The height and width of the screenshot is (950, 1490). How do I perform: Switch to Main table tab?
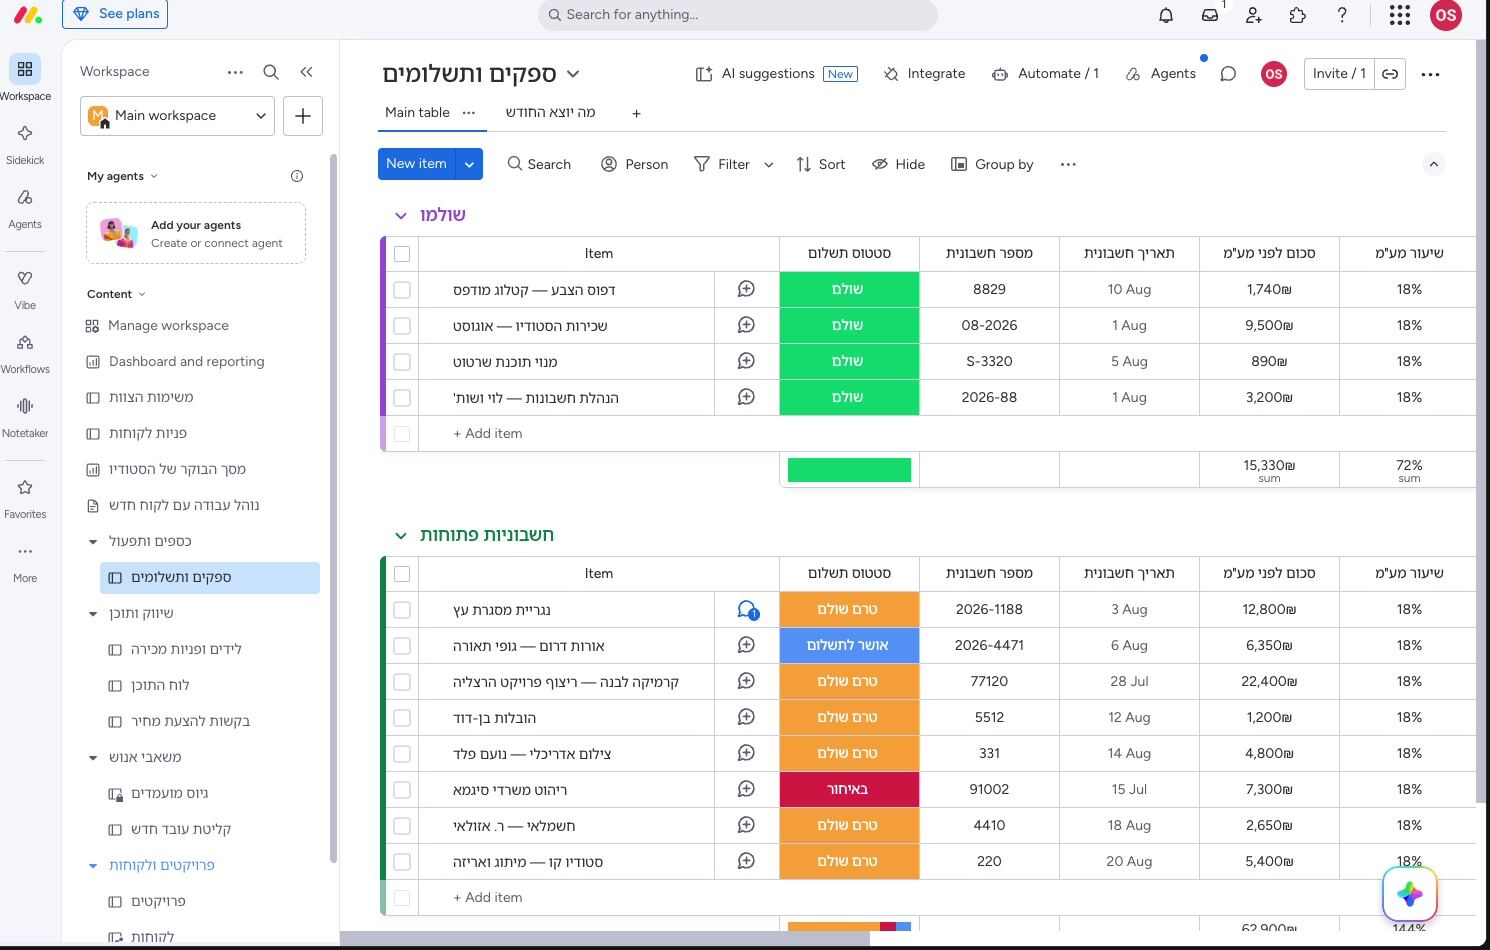tap(417, 113)
